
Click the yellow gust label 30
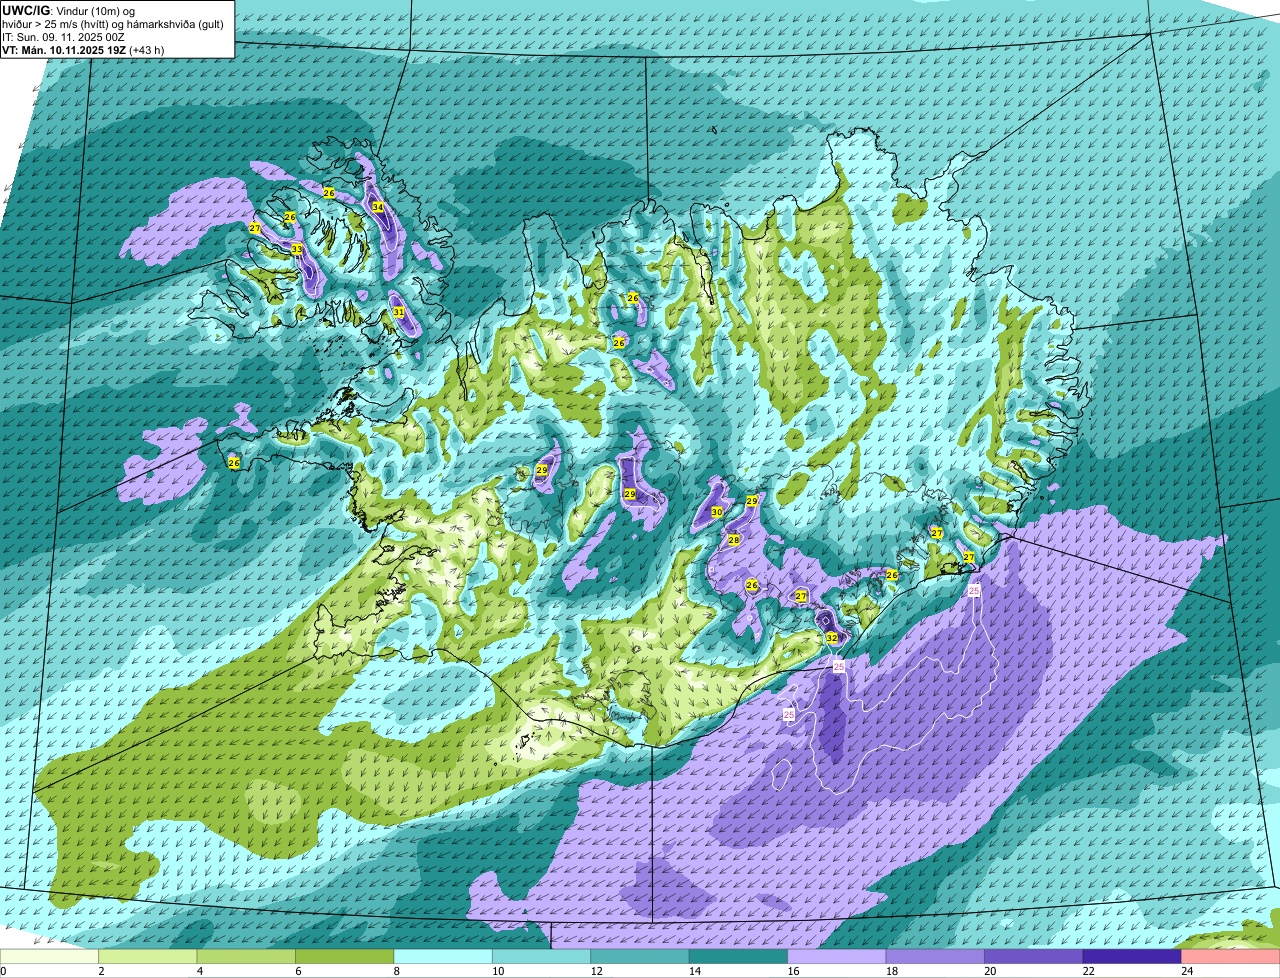point(716,512)
